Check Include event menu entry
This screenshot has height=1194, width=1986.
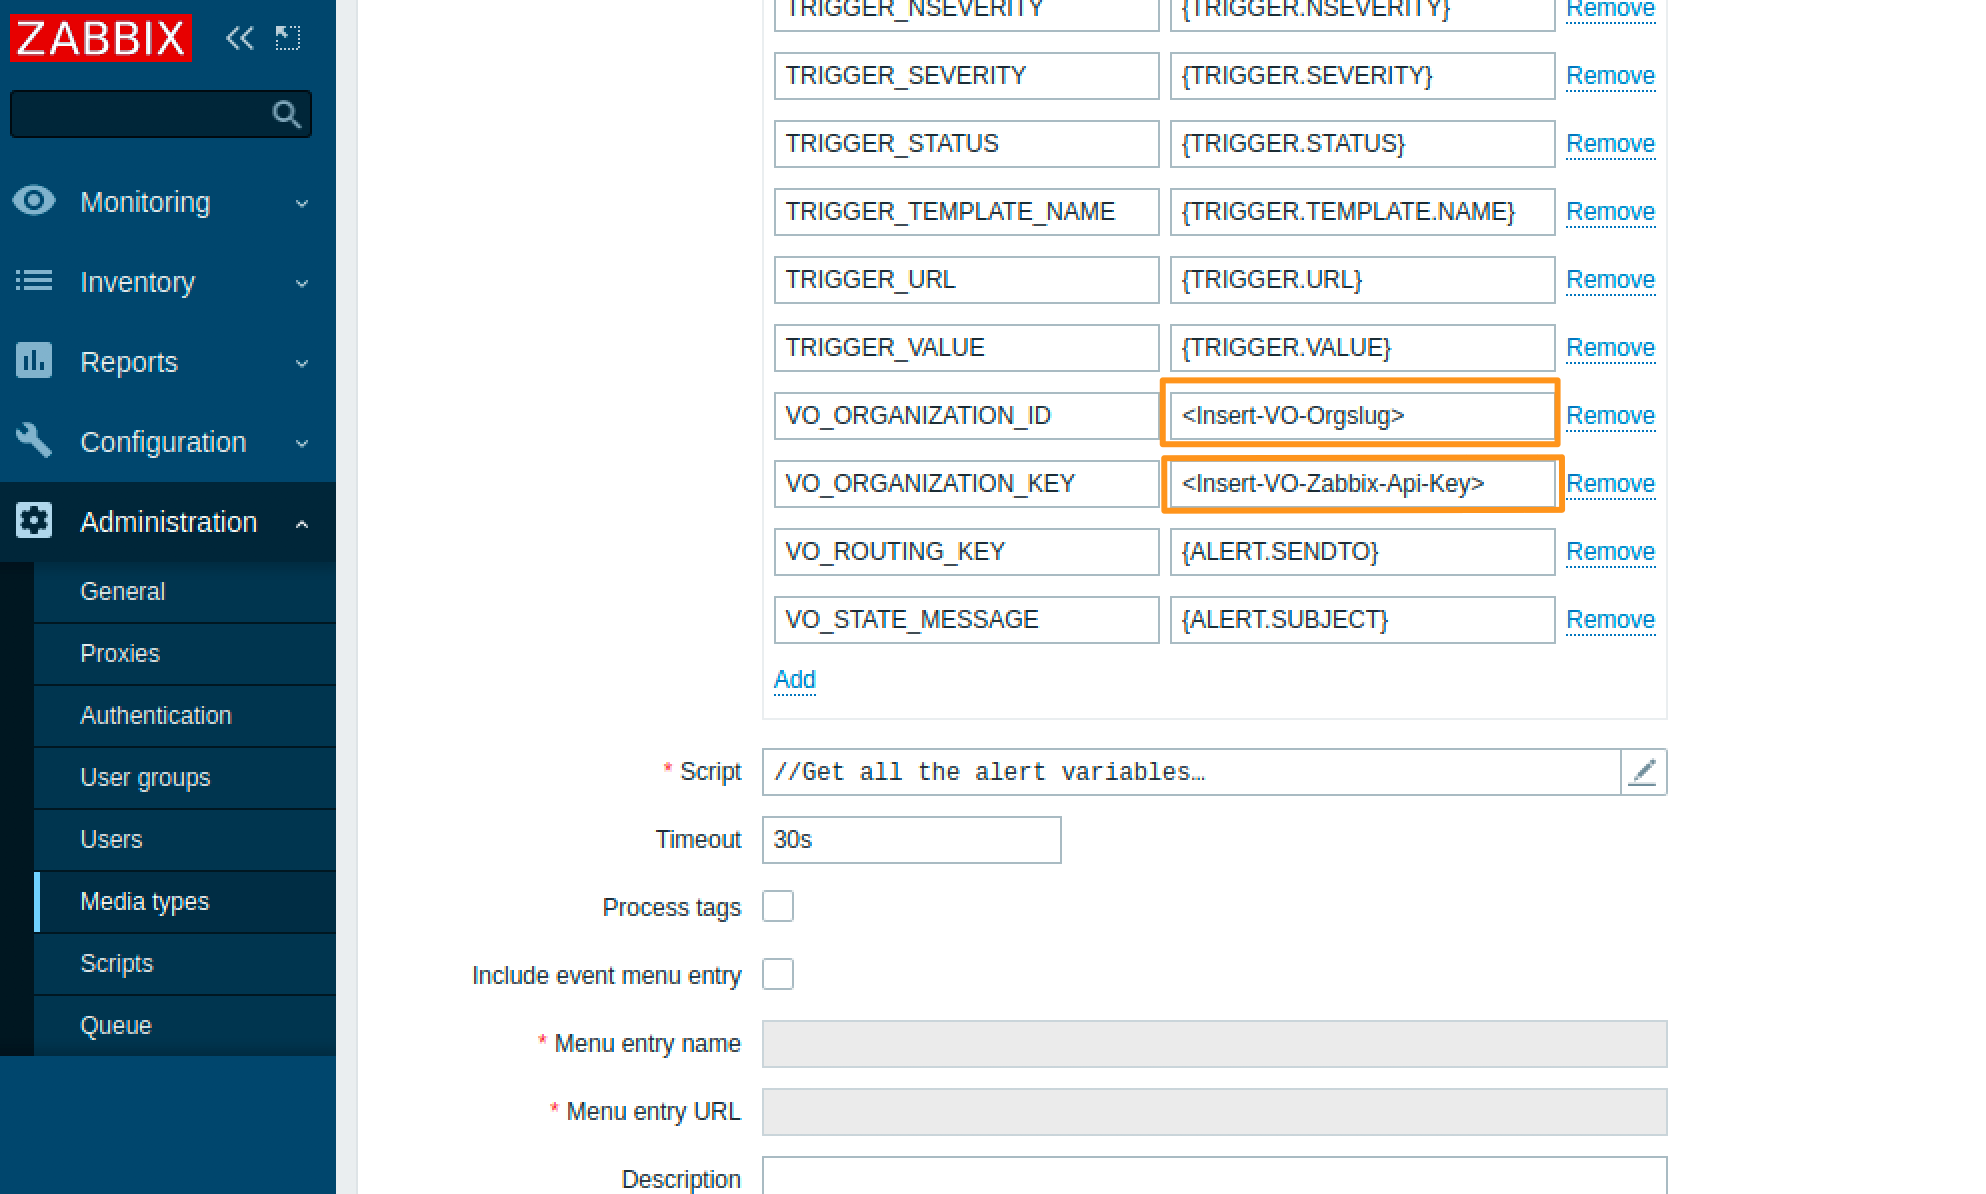click(778, 974)
